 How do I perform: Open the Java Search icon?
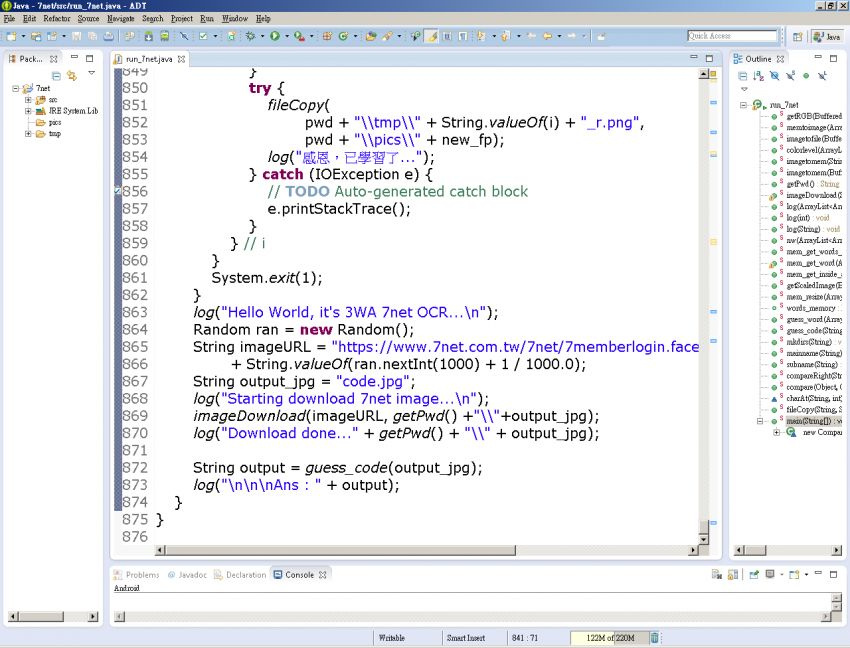[415, 36]
